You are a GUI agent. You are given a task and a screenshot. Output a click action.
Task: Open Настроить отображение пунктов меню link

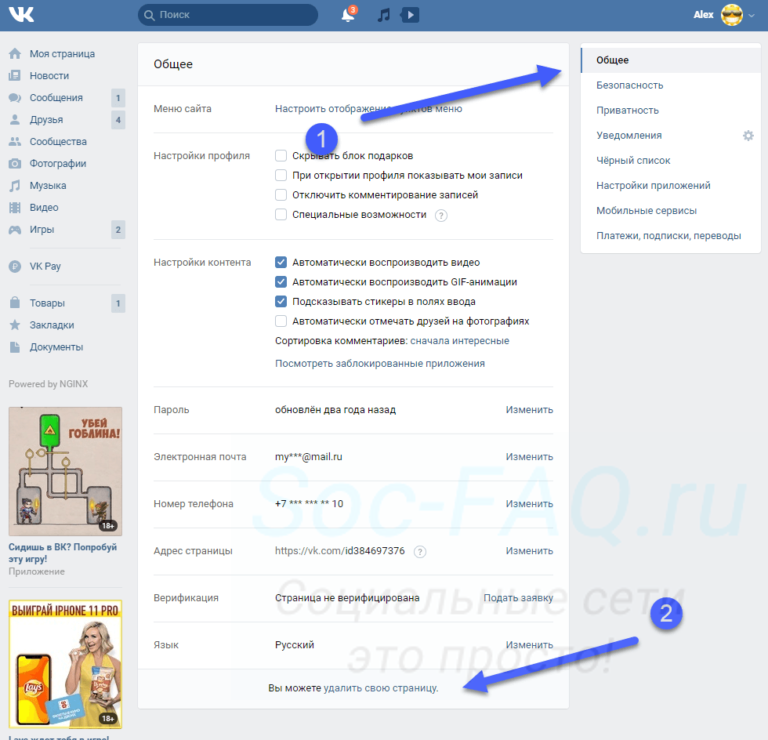coord(368,109)
